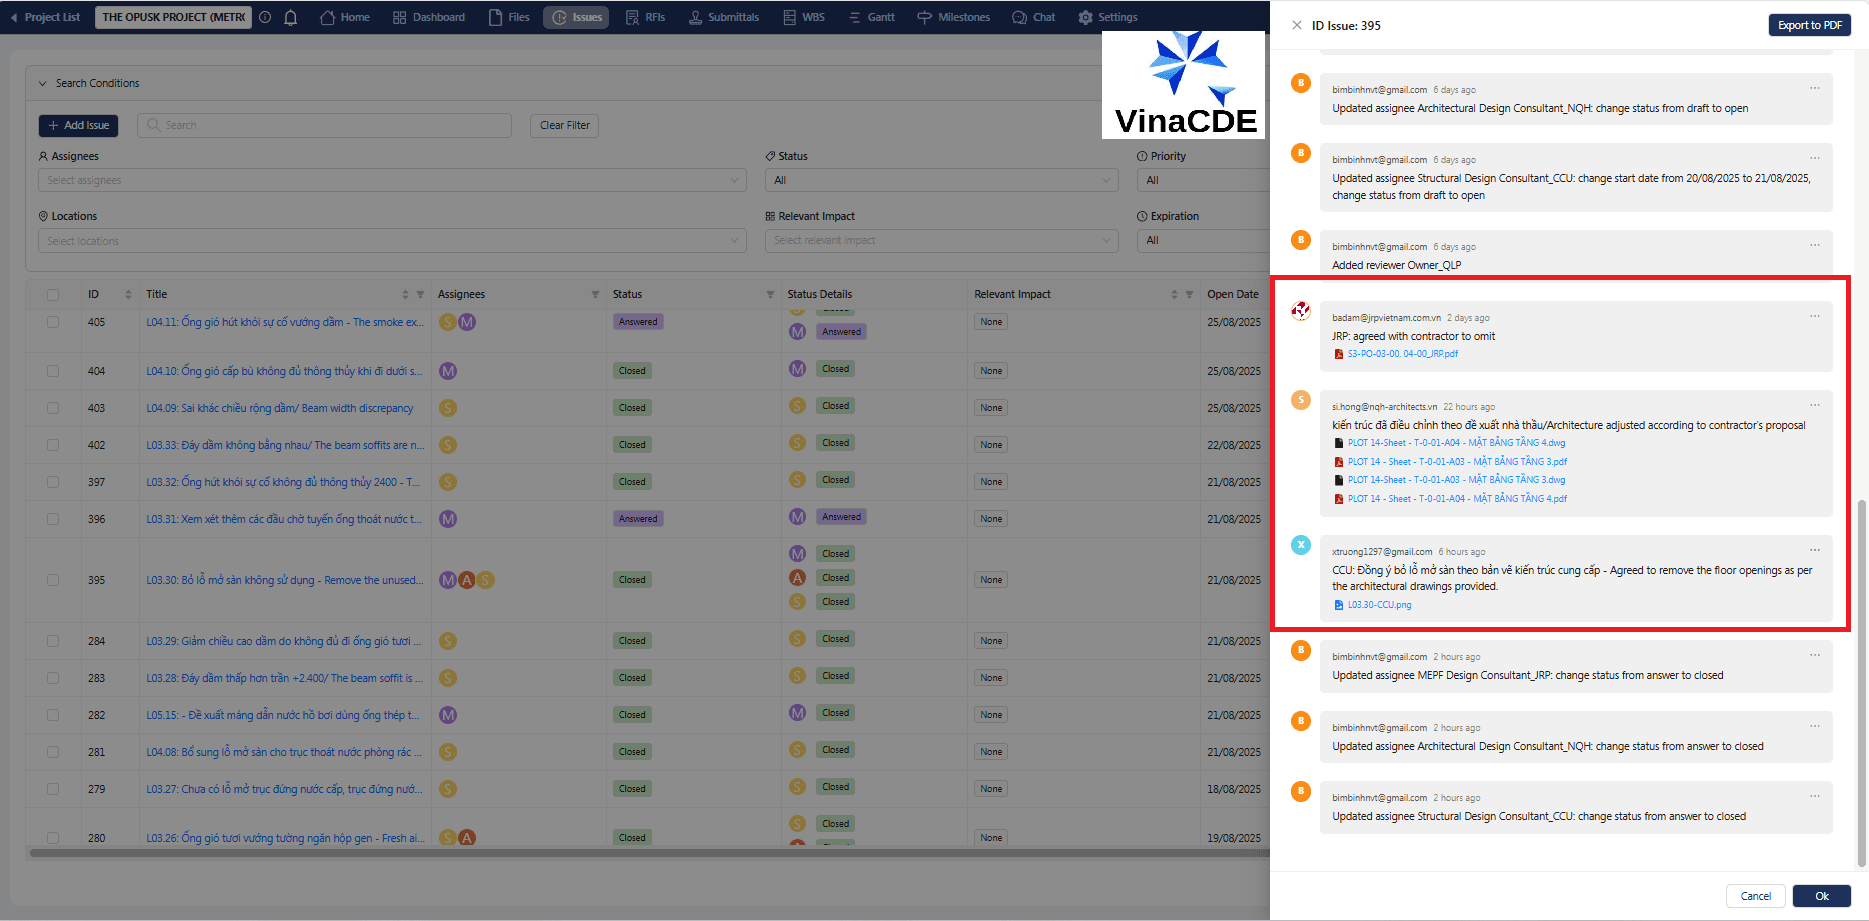The image size is (1869, 921).
Task: Collapse the Search Conditions section
Action: (x=43, y=84)
